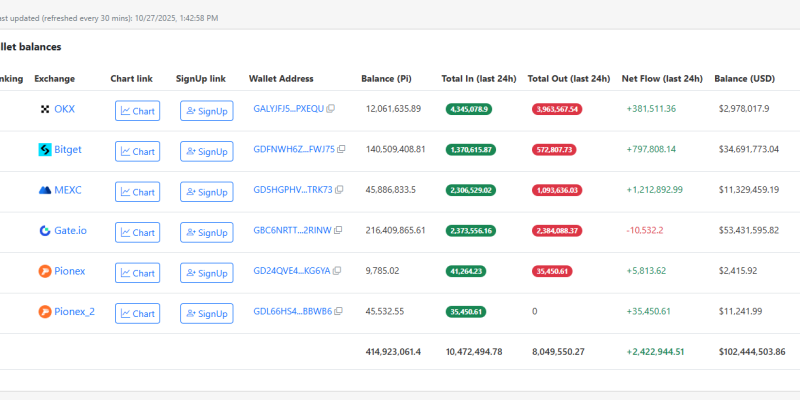
Task: Click the MEXC exchange logo icon
Action: (x=44, y=190)
